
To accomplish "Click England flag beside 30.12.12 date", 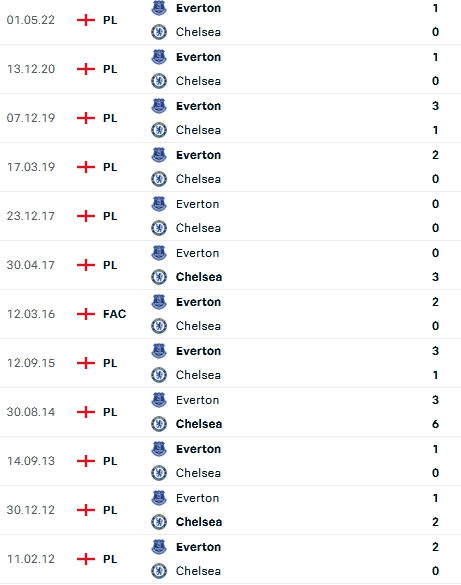I will coord(86,510).
